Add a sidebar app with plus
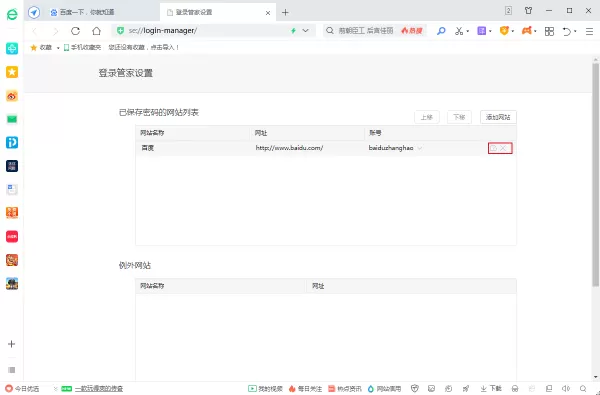600x395 pixels. click(x=11, y=344)
